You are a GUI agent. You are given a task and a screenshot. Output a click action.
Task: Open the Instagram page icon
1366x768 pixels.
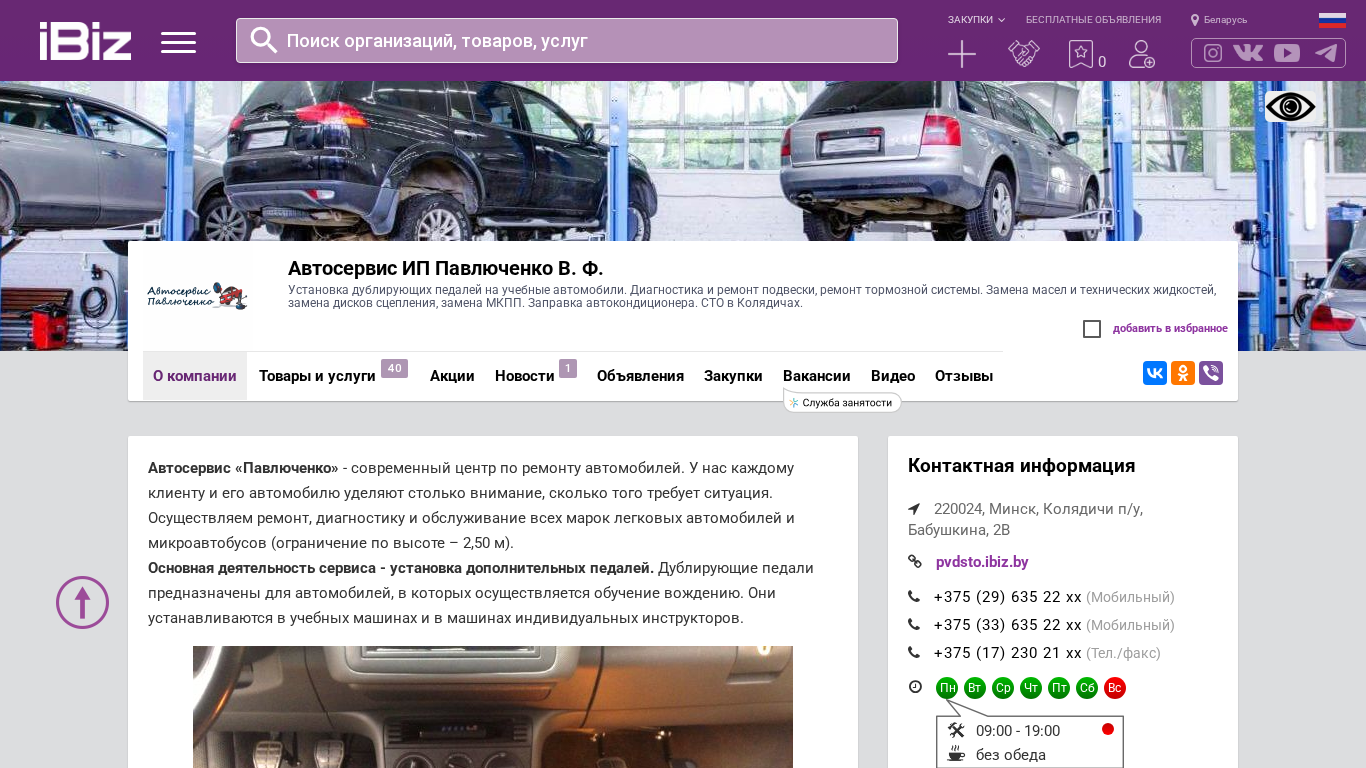click(1213, 53)
